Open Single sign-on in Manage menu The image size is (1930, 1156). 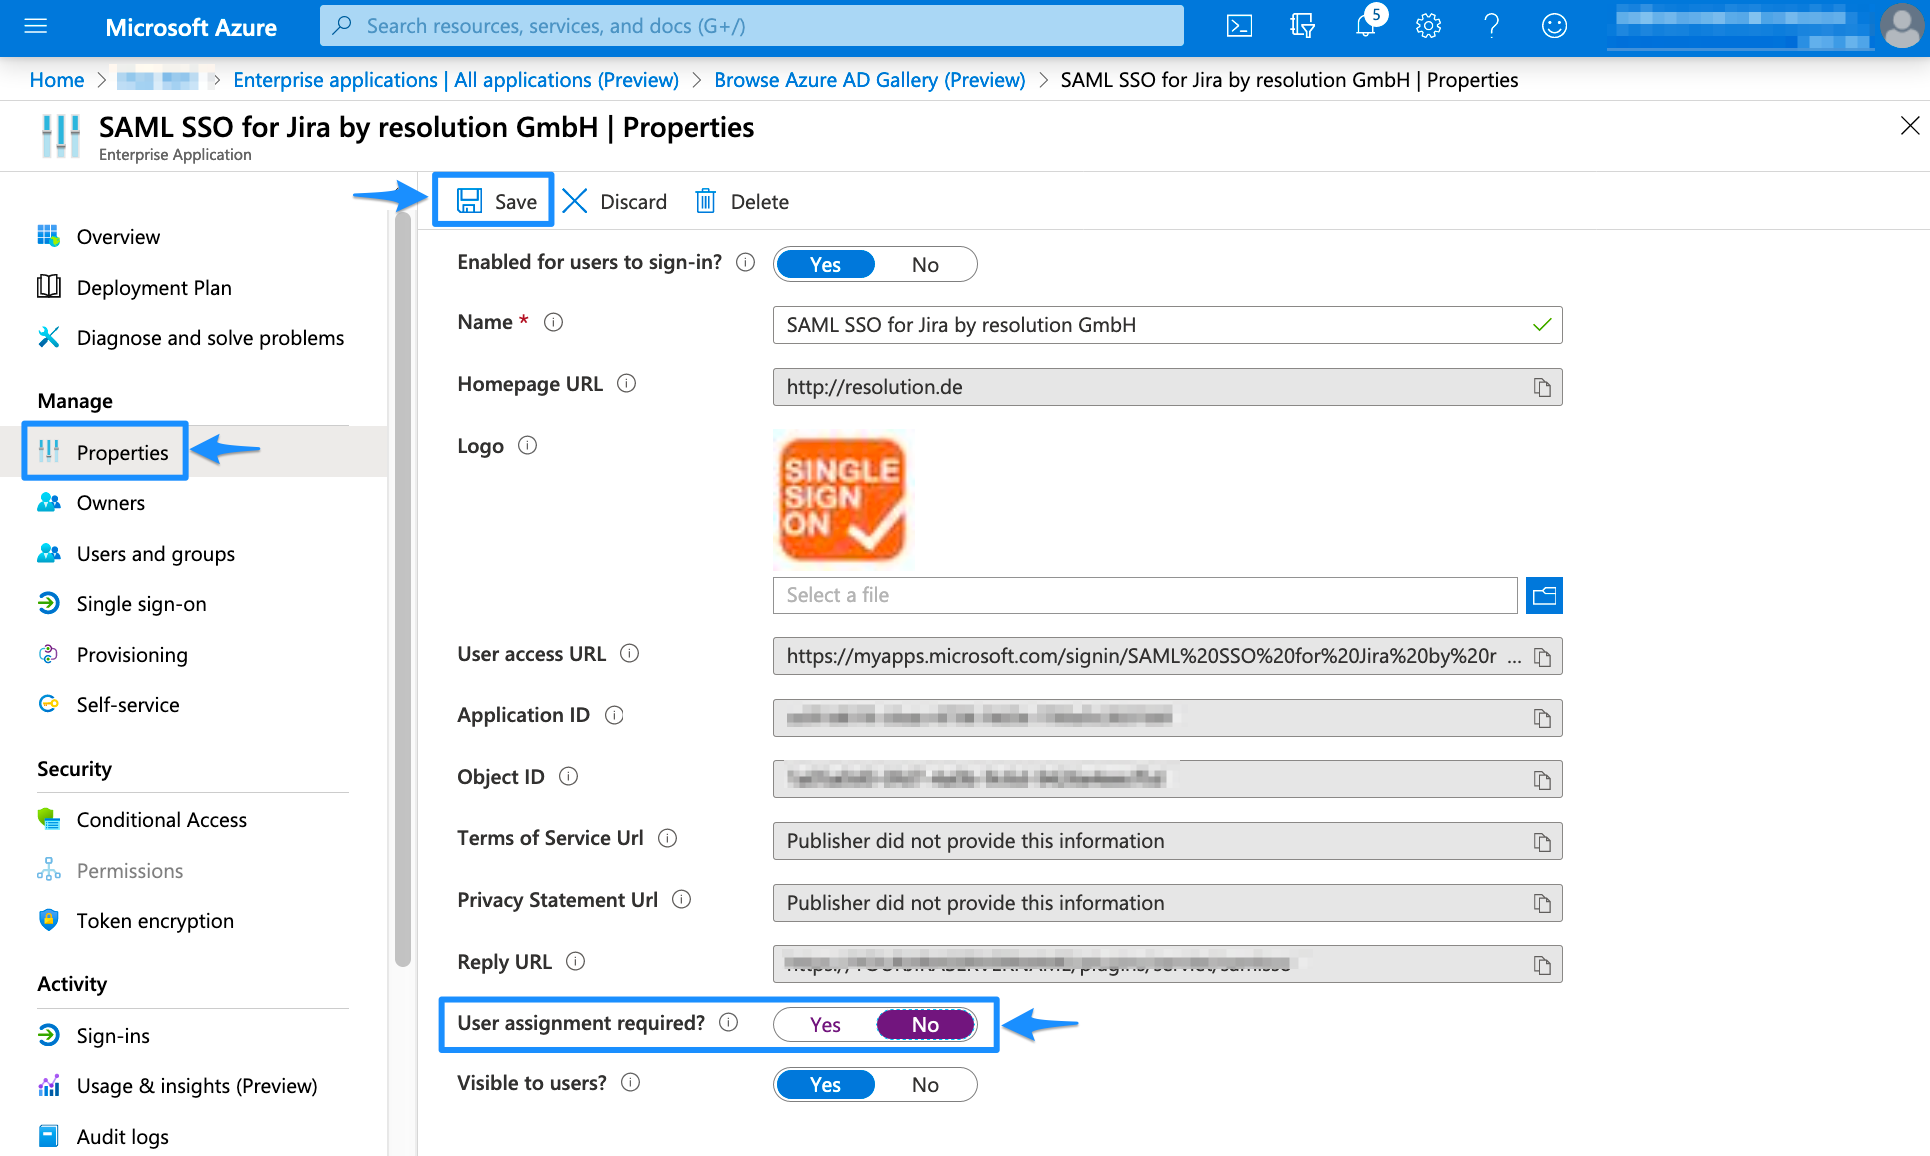pos(141,604)
